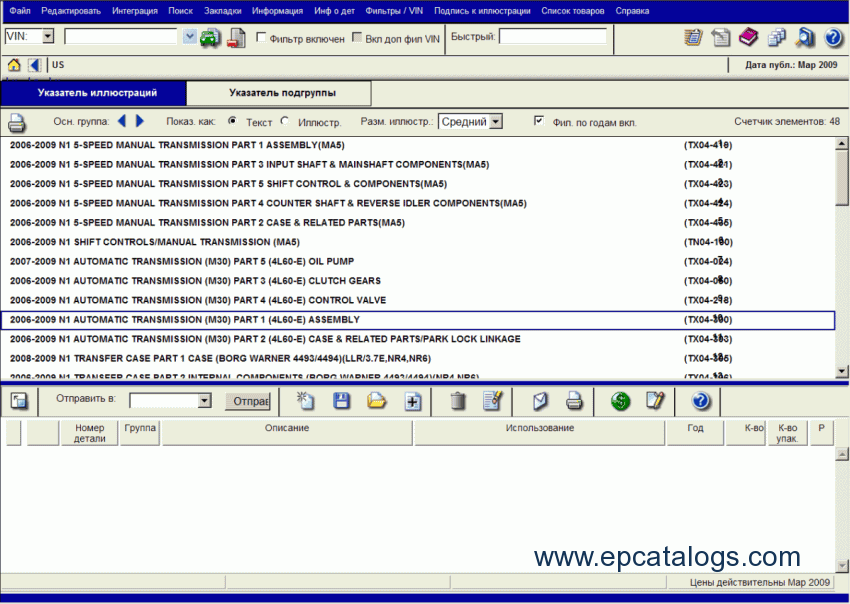The width and height of the screenshot is (850, 604).
Task: Switch to Указатель подгруппы tab
Action: (x=282, y=93)
